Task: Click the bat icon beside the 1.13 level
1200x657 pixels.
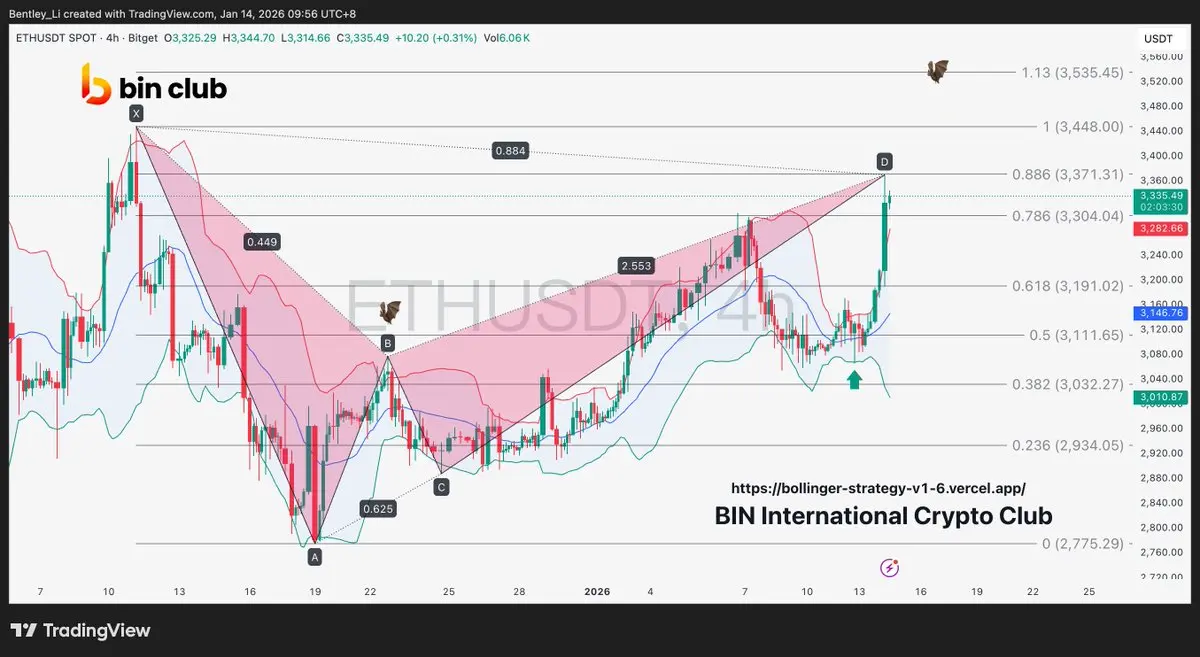Action: (x=937, y=71)
